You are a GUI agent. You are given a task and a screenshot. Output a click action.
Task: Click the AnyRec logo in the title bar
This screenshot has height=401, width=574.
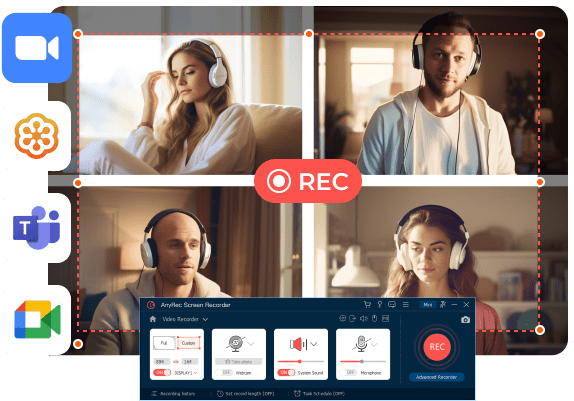coord(150,305)
